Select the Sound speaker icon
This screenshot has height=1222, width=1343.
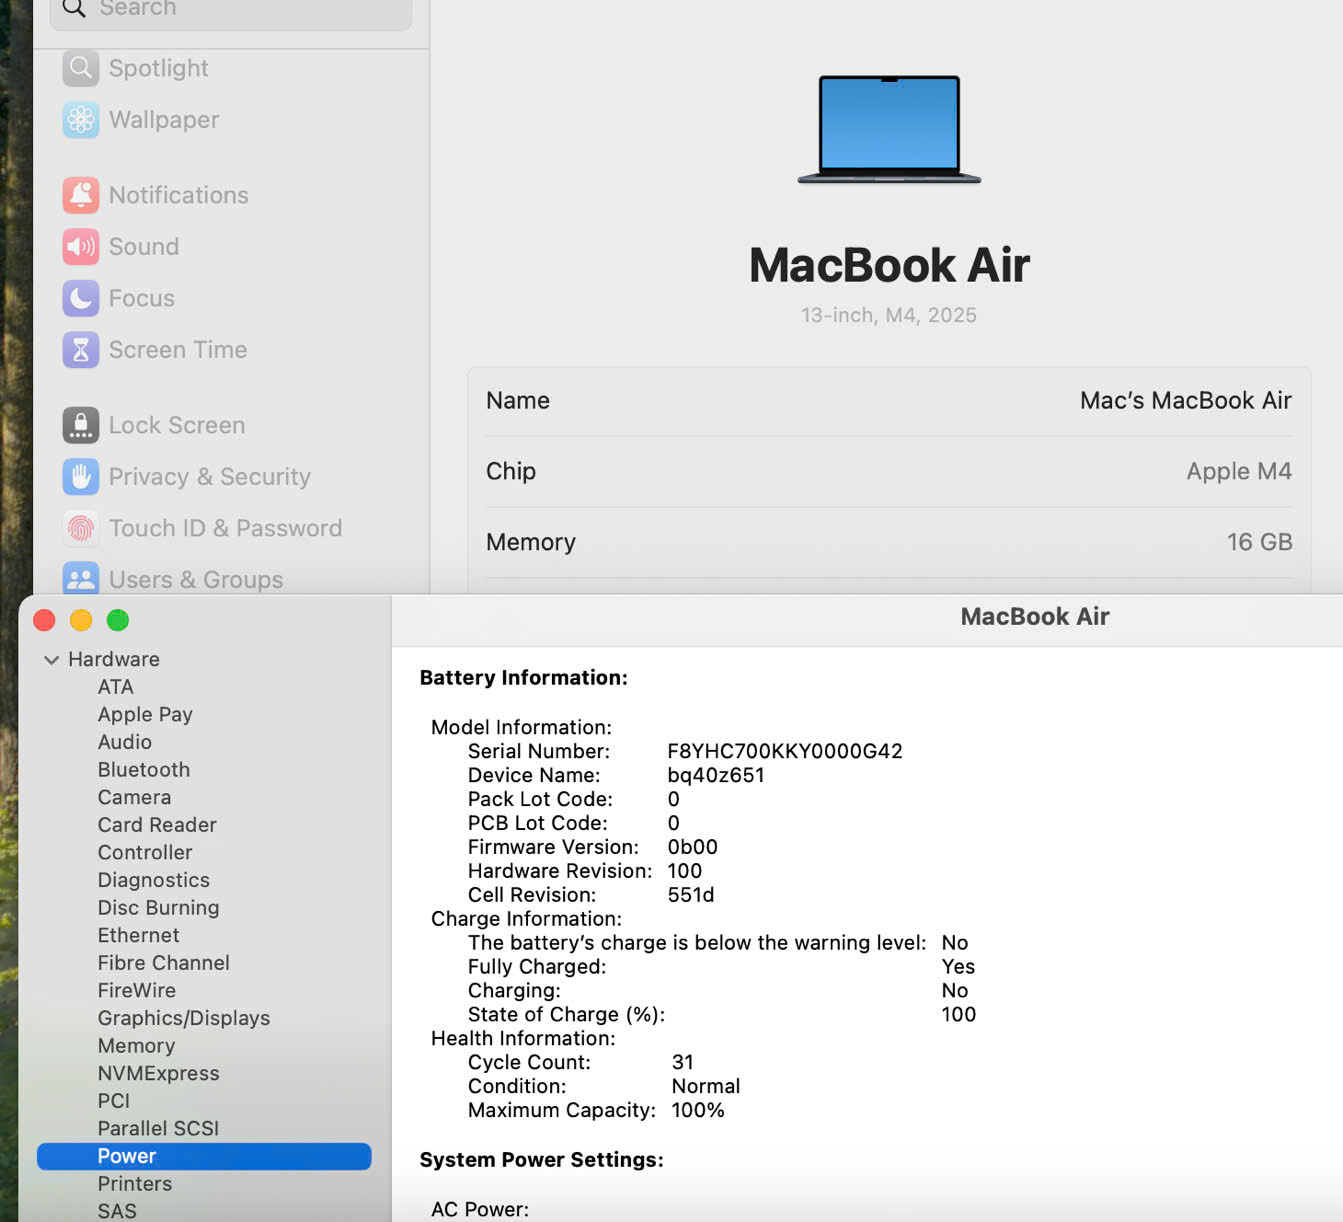(x=81, y=247)
